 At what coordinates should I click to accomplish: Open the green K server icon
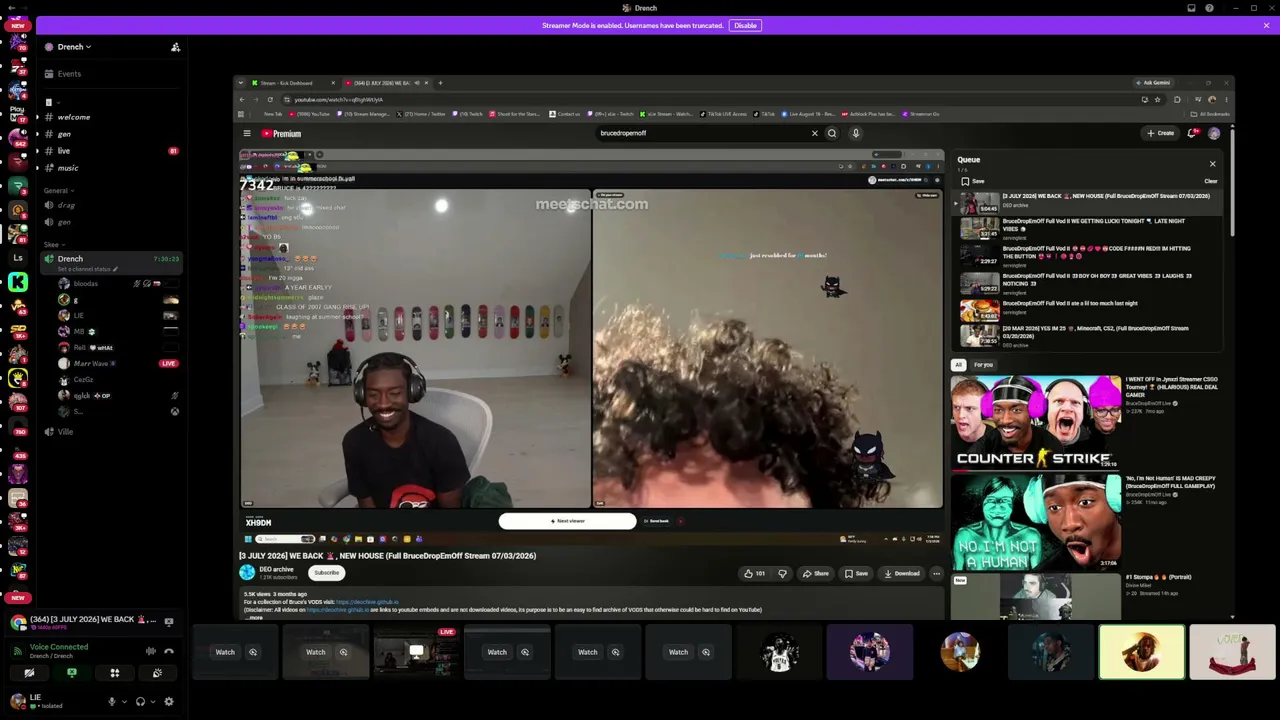point(18,283)
